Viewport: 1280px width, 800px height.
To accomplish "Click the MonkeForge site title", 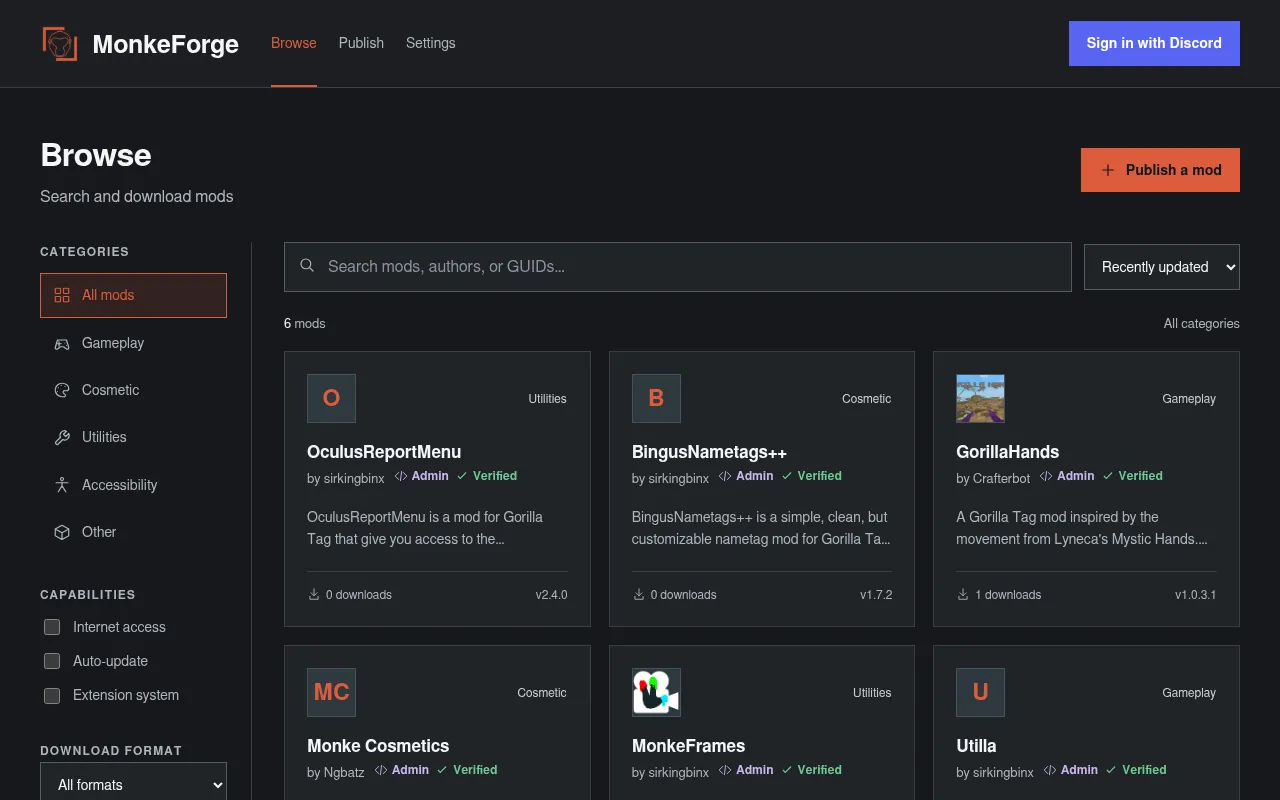I will tap(166, 44).
